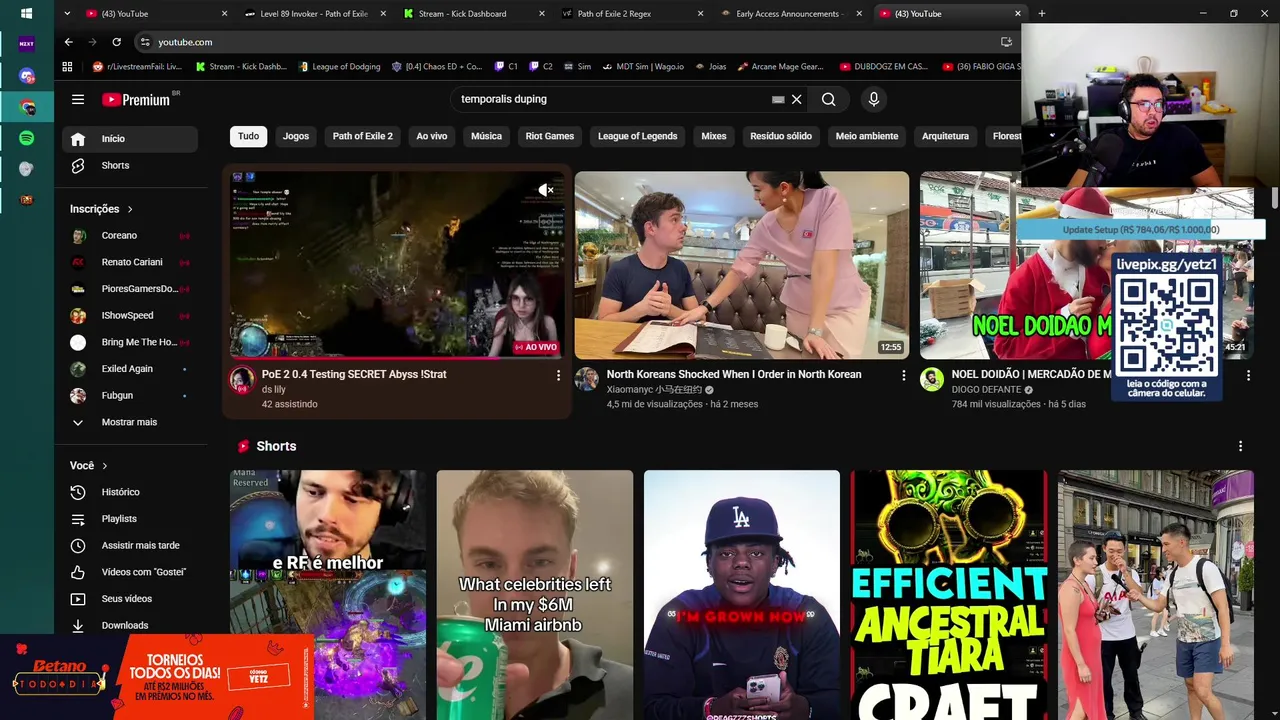The height and width of the screenshot is (720, 1280).
Task: Open options menu for North Koreans video
Action: pos(903,375)
